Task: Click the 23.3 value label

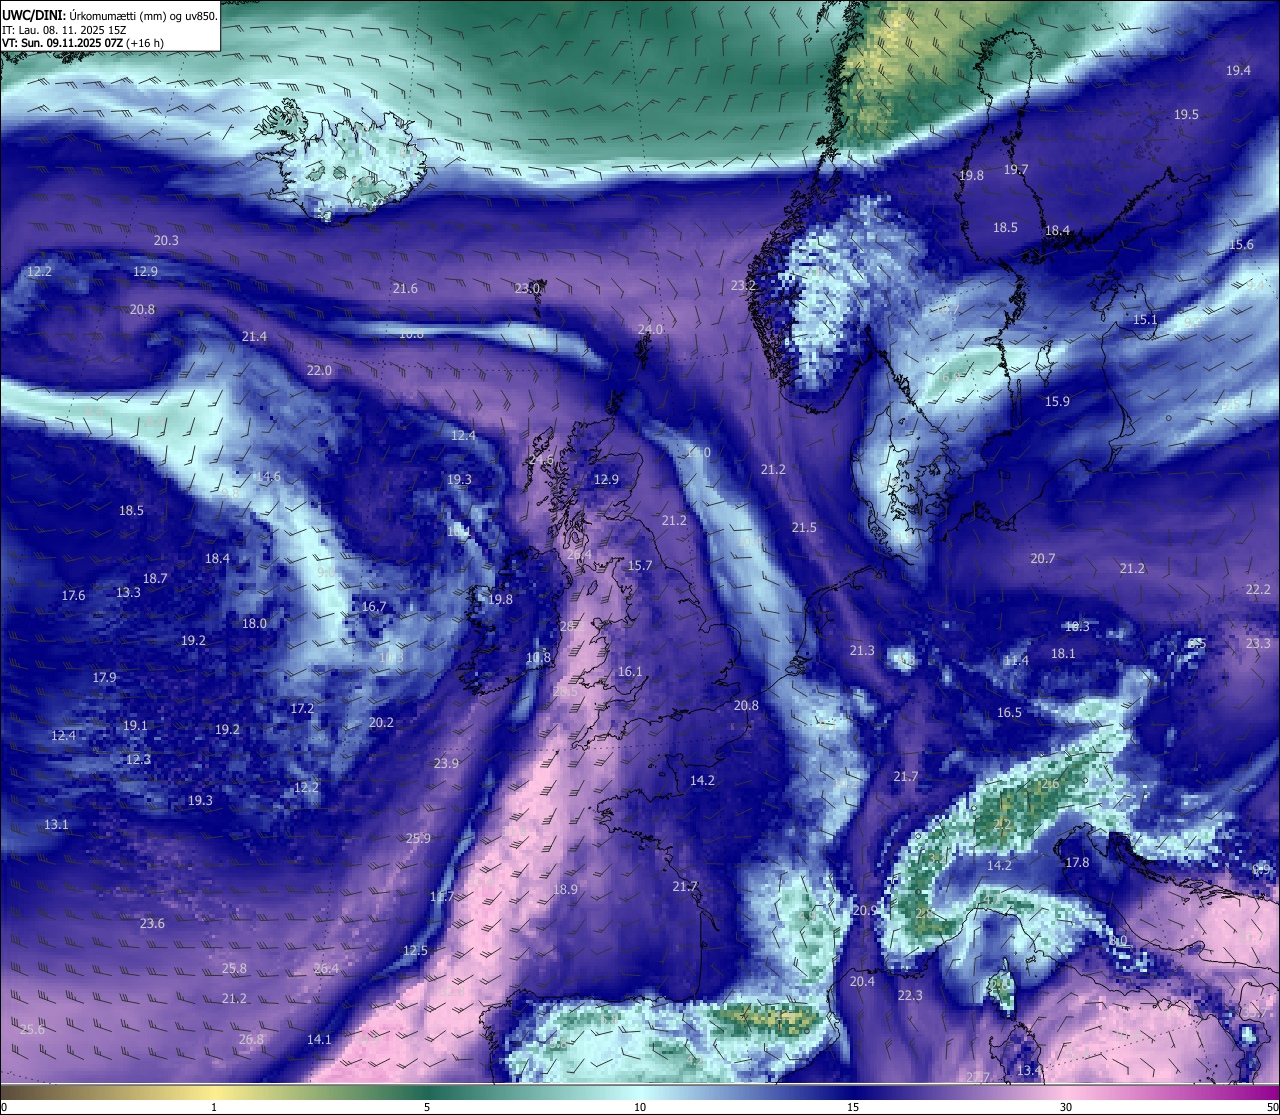Action: [x=1258, y=644]
